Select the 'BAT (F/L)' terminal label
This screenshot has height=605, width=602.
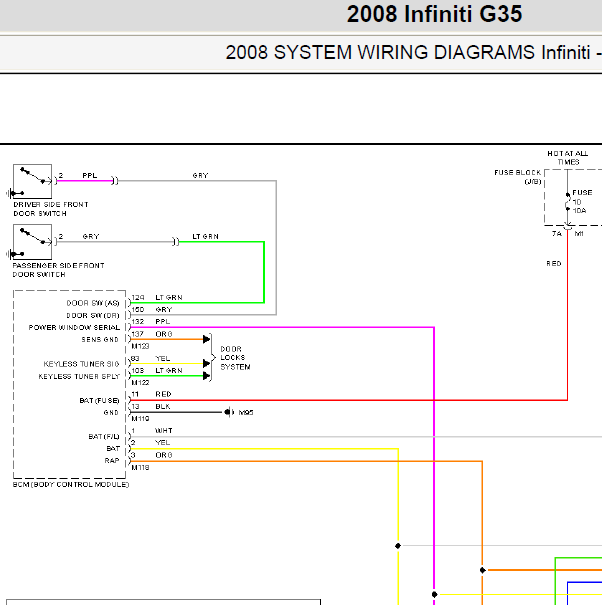click(104, 437)
